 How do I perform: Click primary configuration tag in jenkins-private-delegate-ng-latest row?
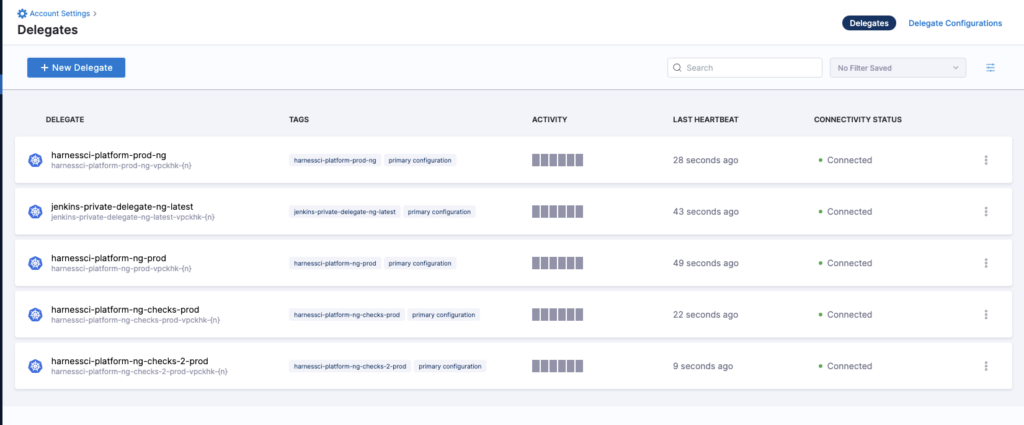click(x=440, y=212)
